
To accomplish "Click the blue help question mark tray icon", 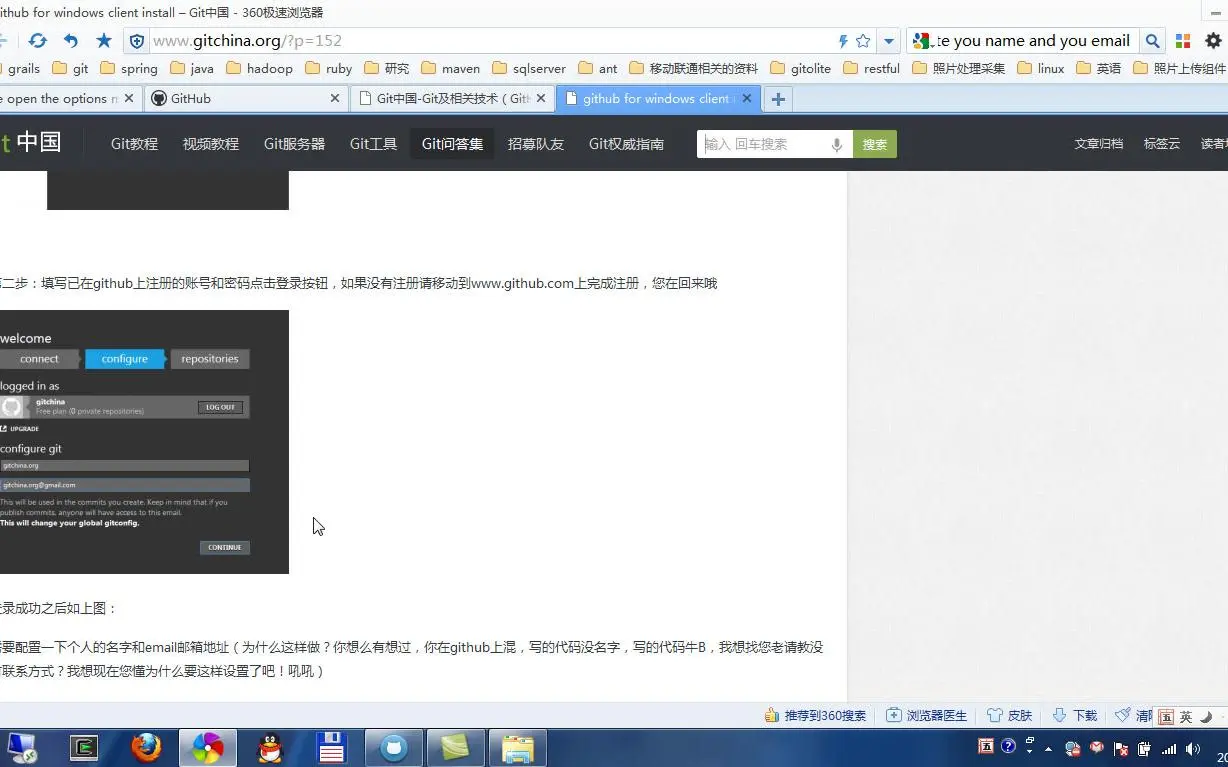I will 1008,746.
